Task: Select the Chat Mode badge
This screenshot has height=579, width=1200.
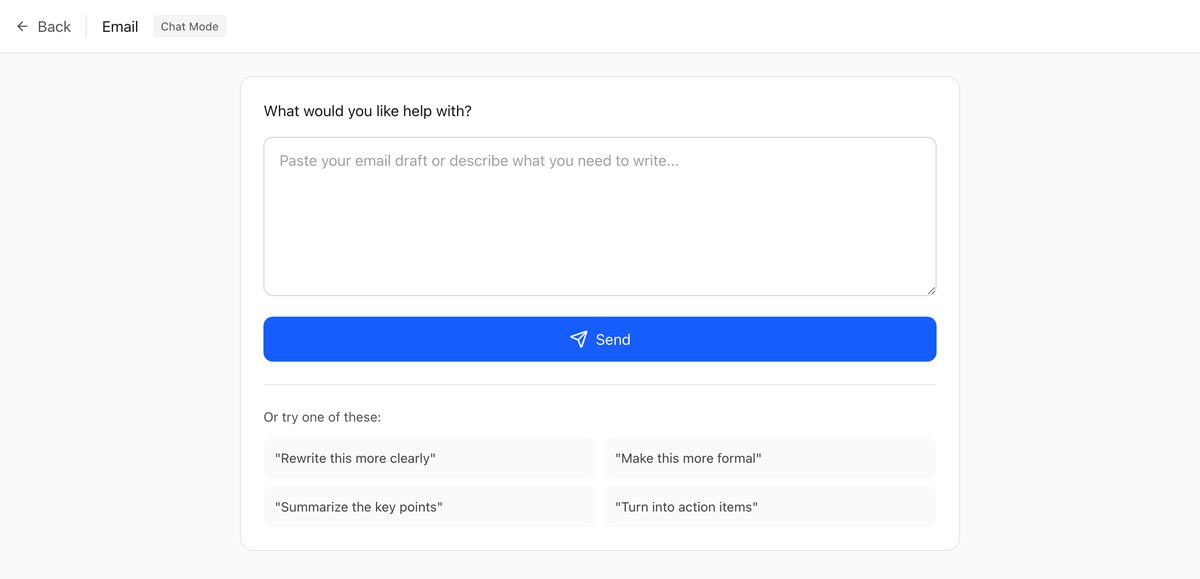Action: pos(190,27)
